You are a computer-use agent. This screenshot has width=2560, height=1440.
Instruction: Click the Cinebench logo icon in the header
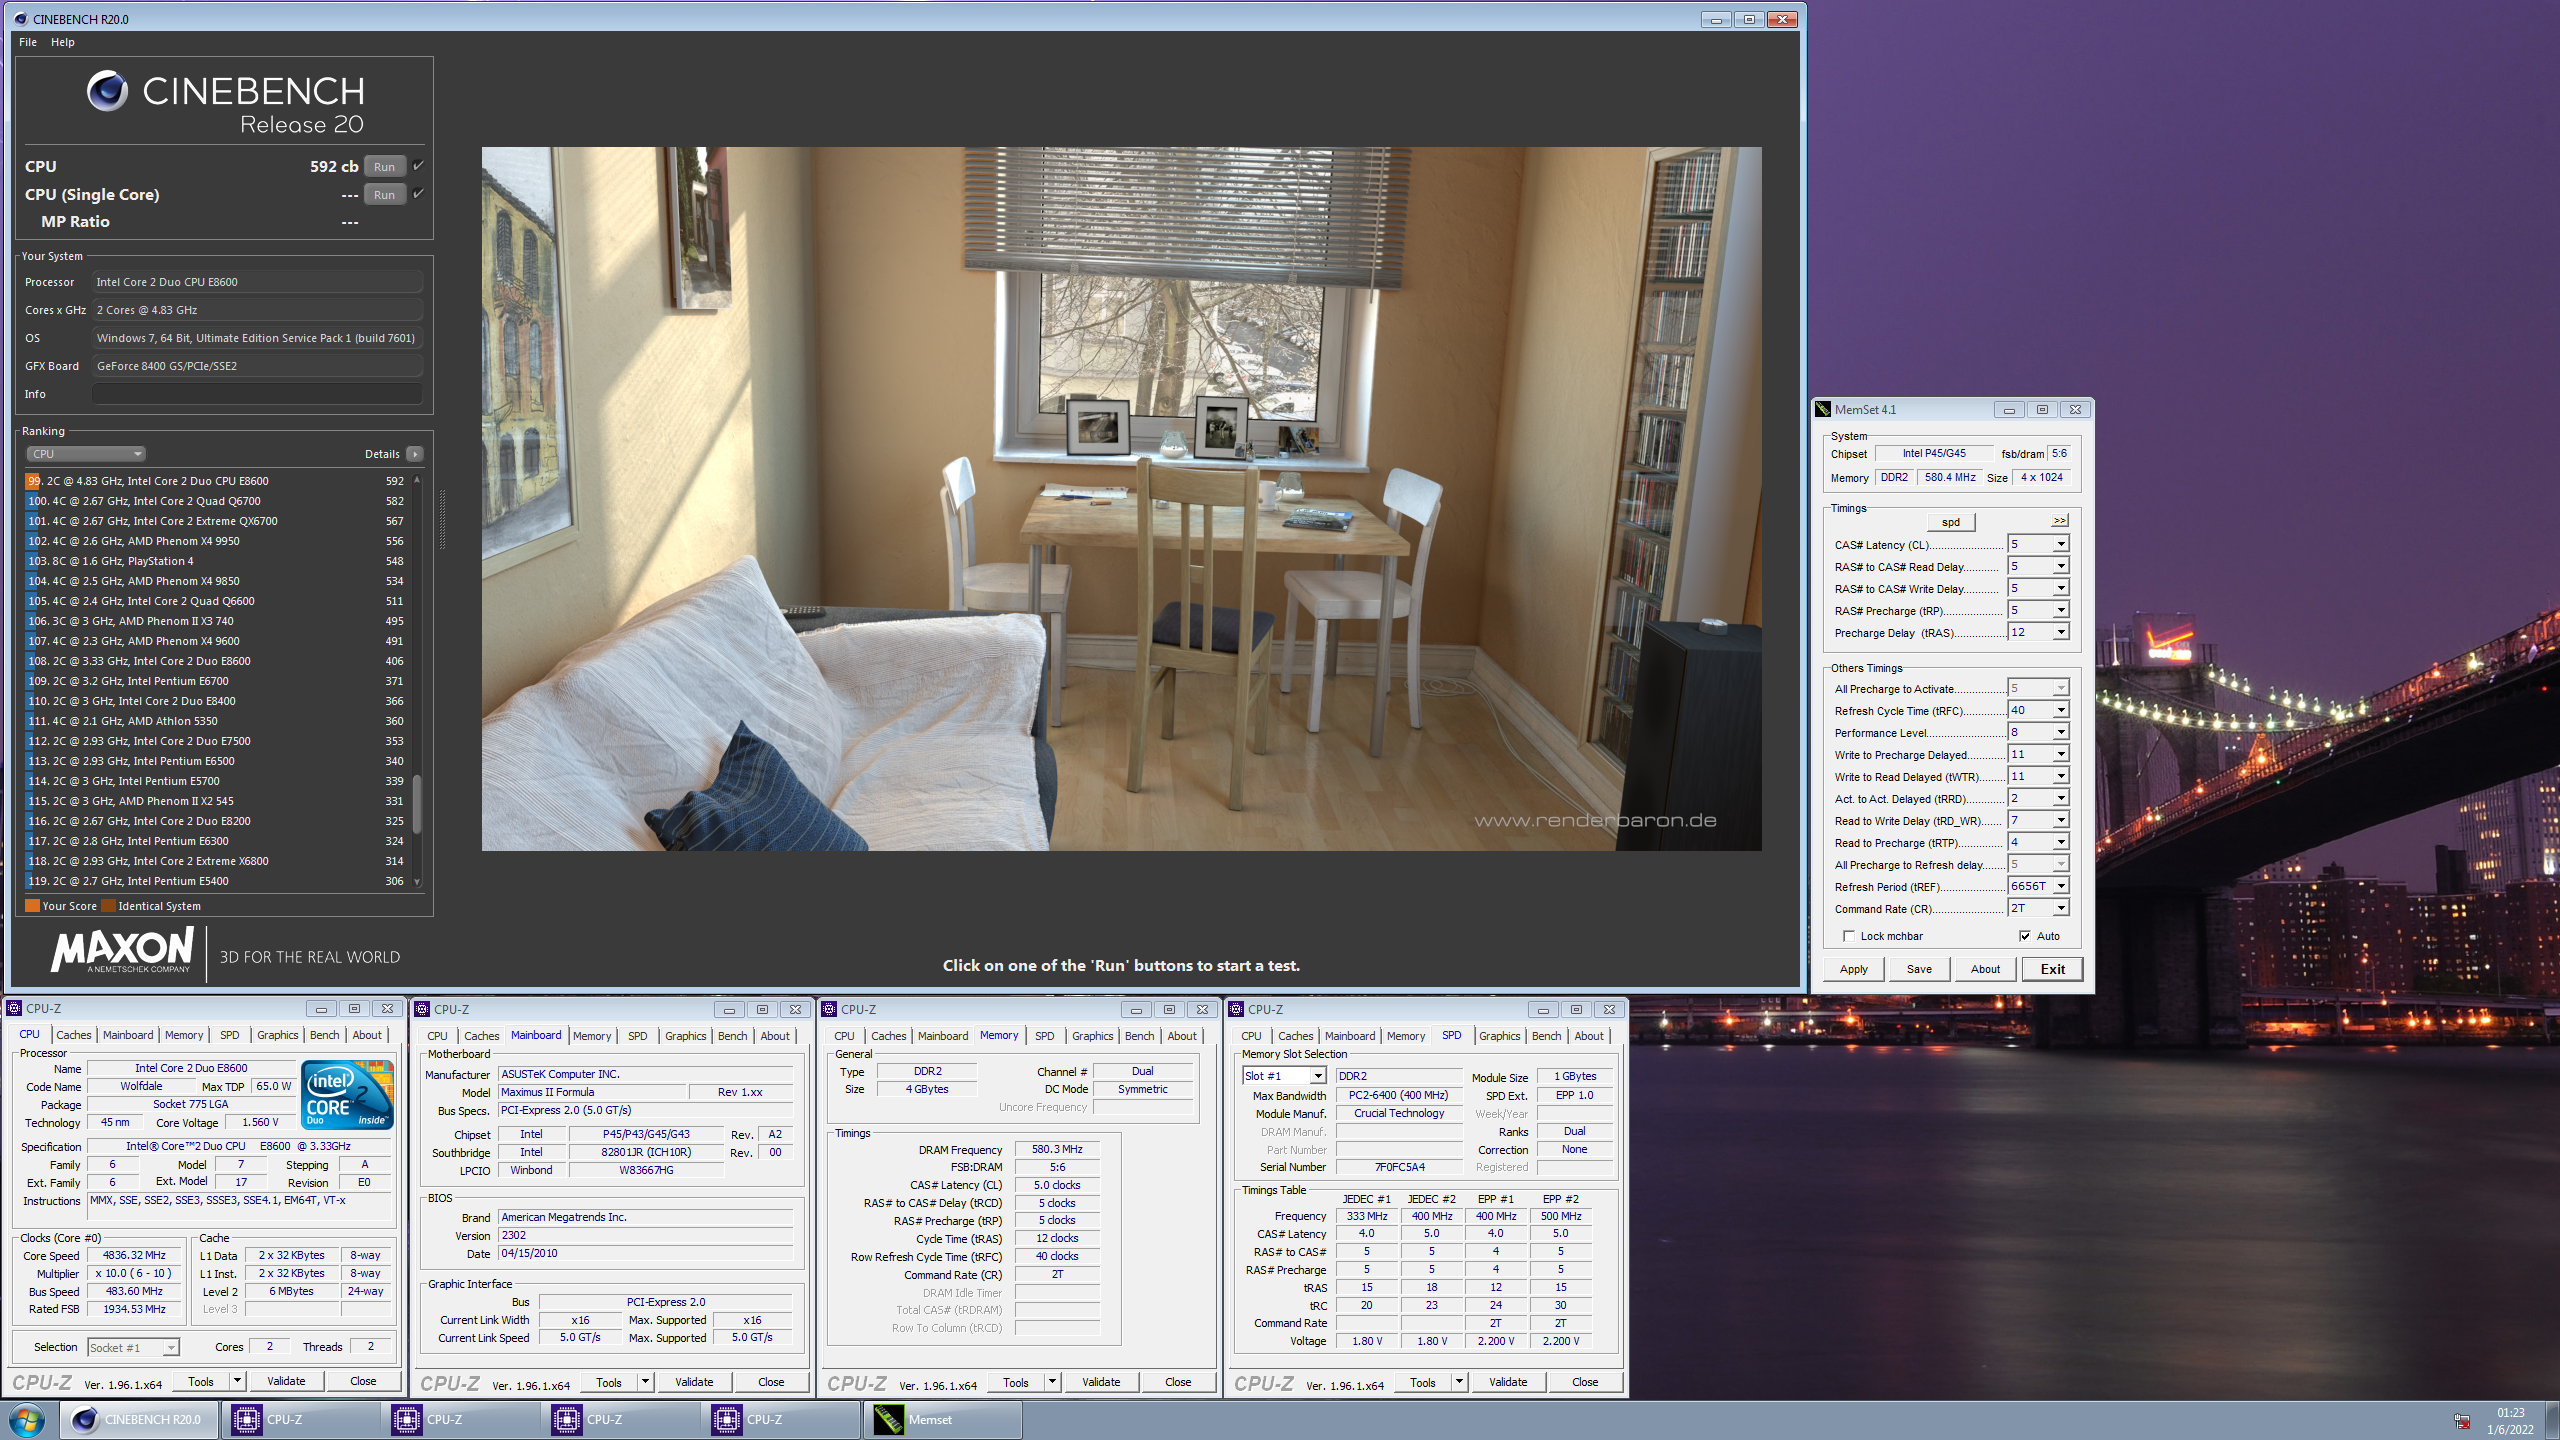pos(107,91)
